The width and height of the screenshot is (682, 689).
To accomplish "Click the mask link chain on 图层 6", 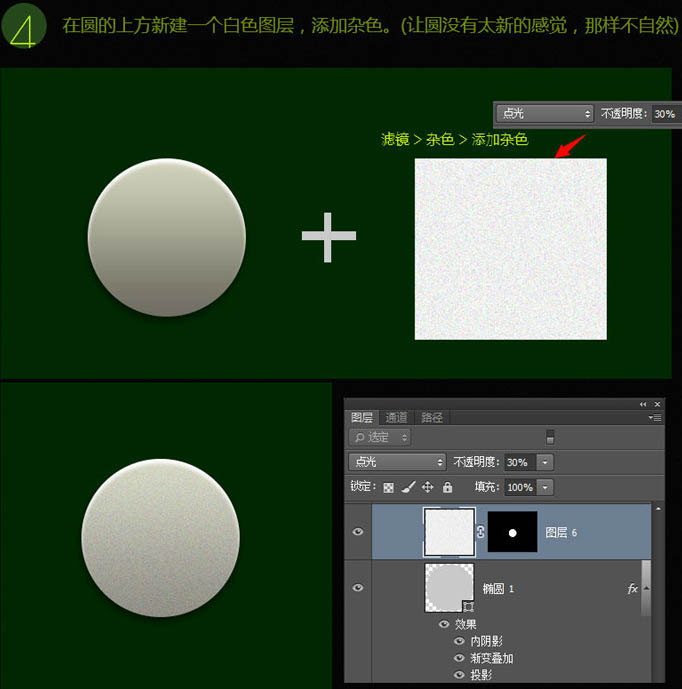I will pyautogui.click(x=480, y=533).
